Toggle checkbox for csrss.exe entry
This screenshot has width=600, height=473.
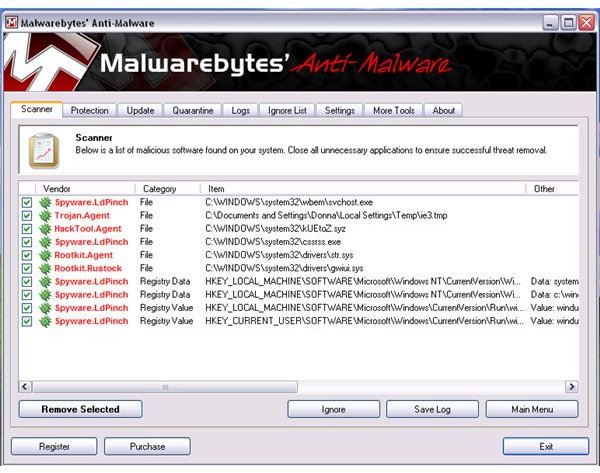[27, 242]
